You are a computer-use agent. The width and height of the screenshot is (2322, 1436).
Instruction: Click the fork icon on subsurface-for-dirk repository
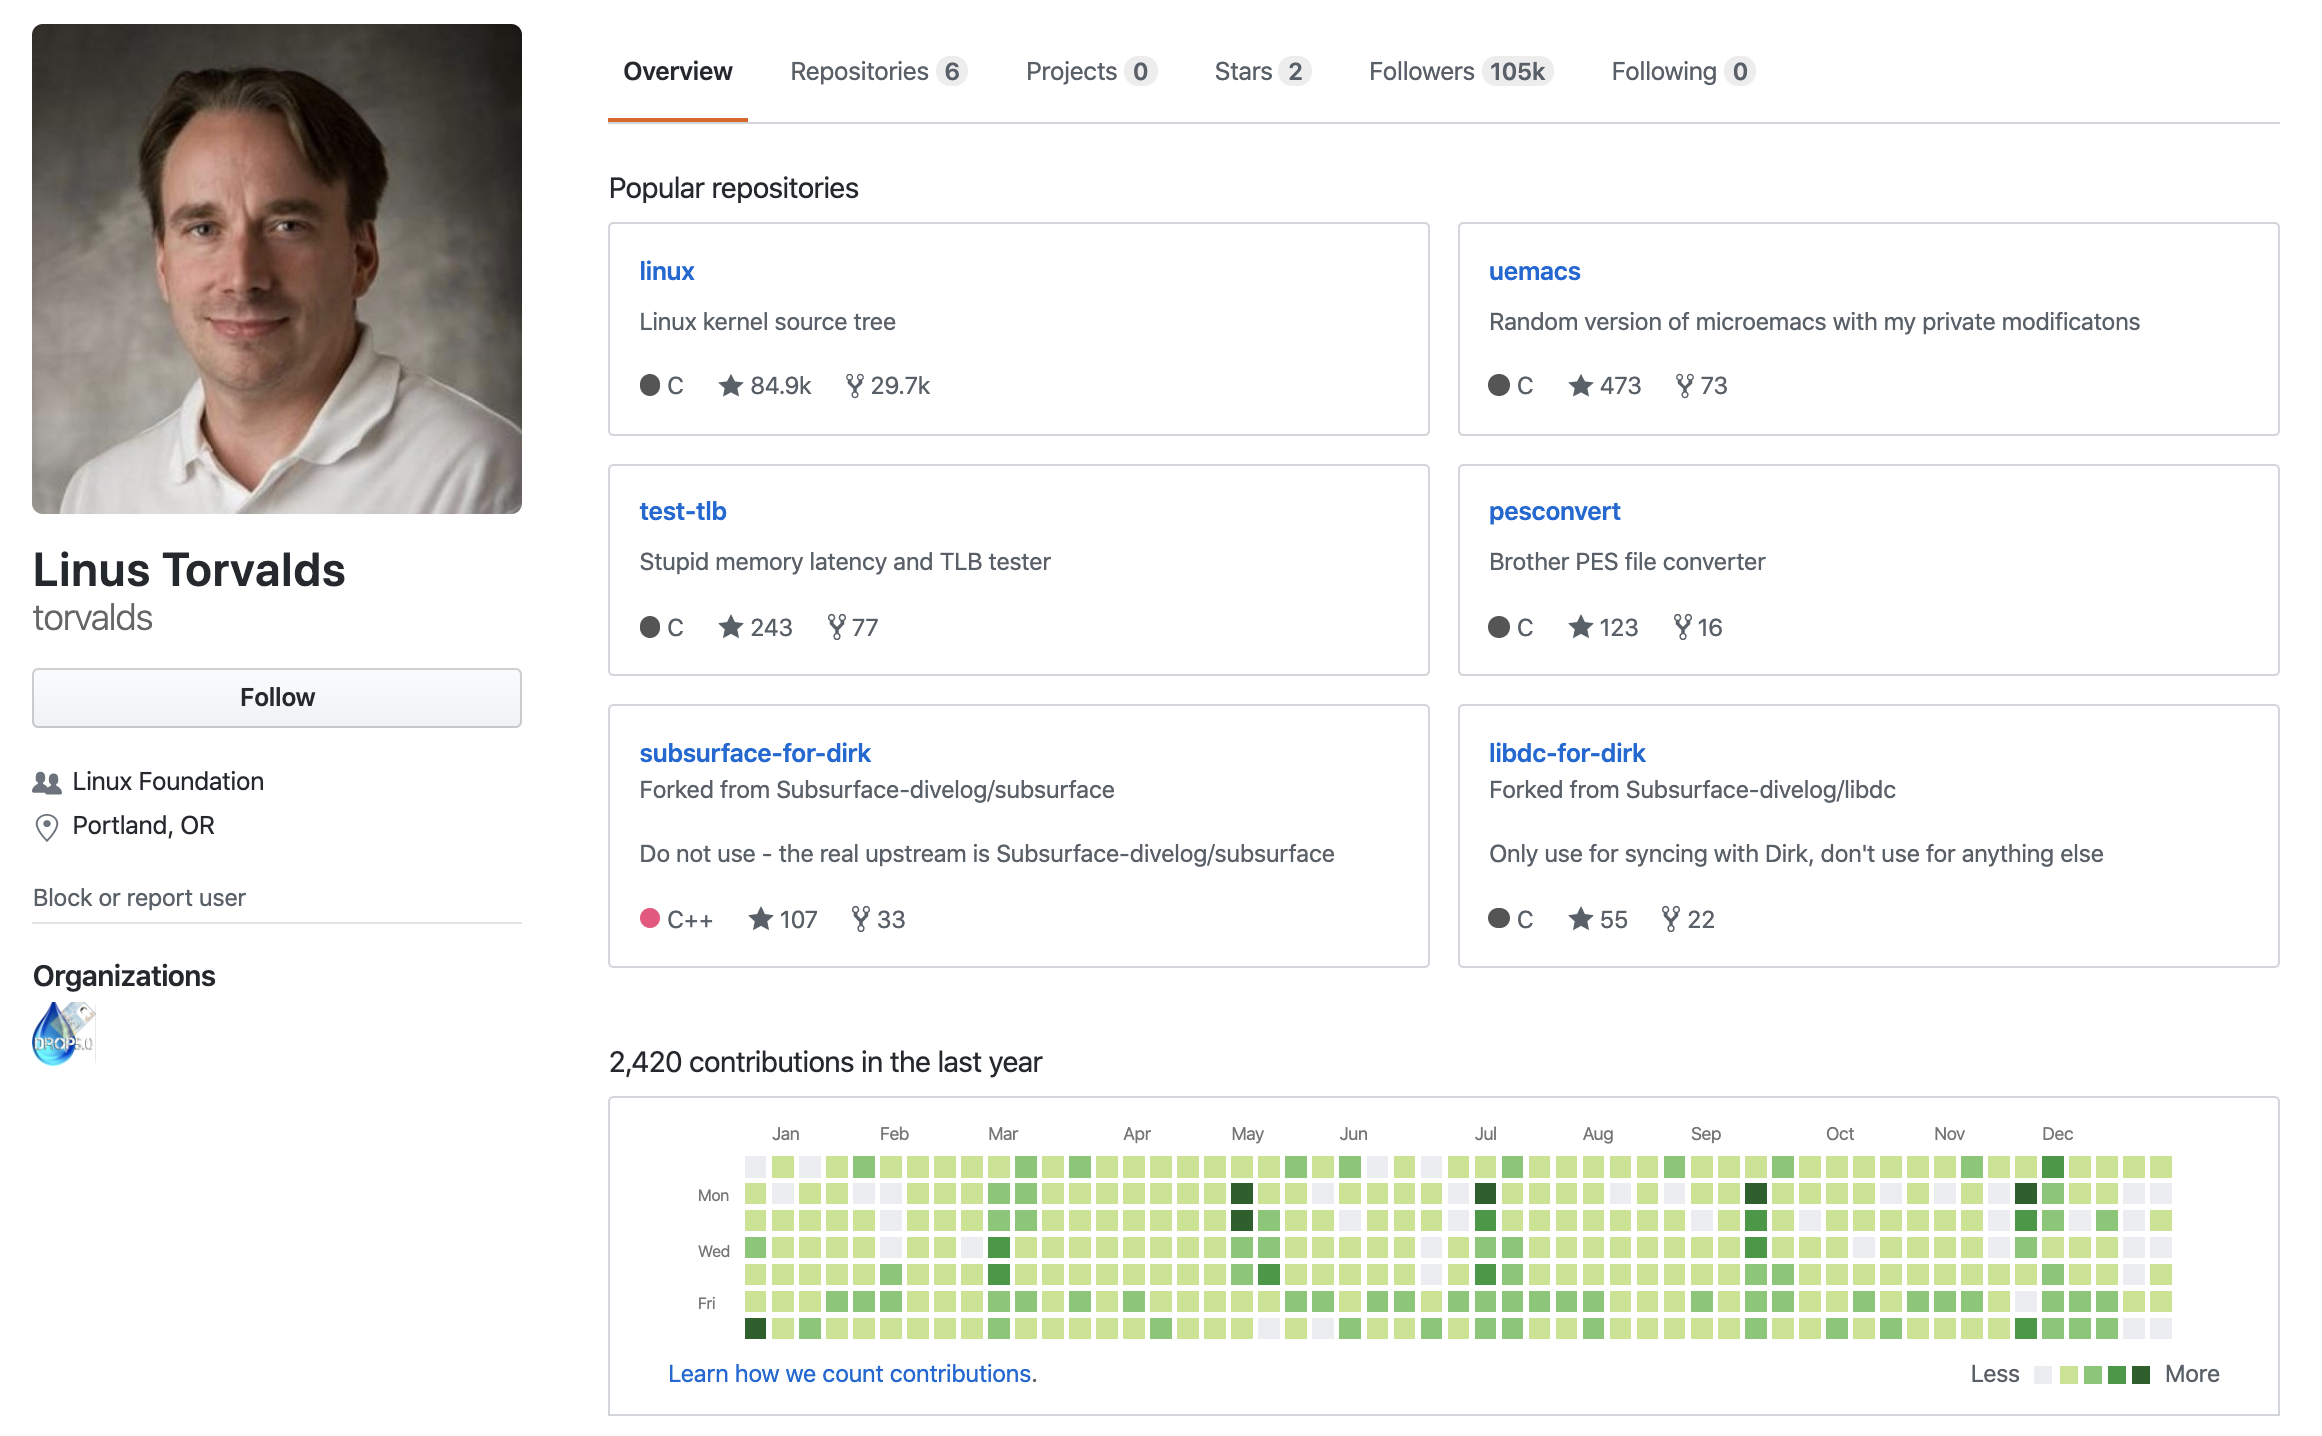click(860, 919)
